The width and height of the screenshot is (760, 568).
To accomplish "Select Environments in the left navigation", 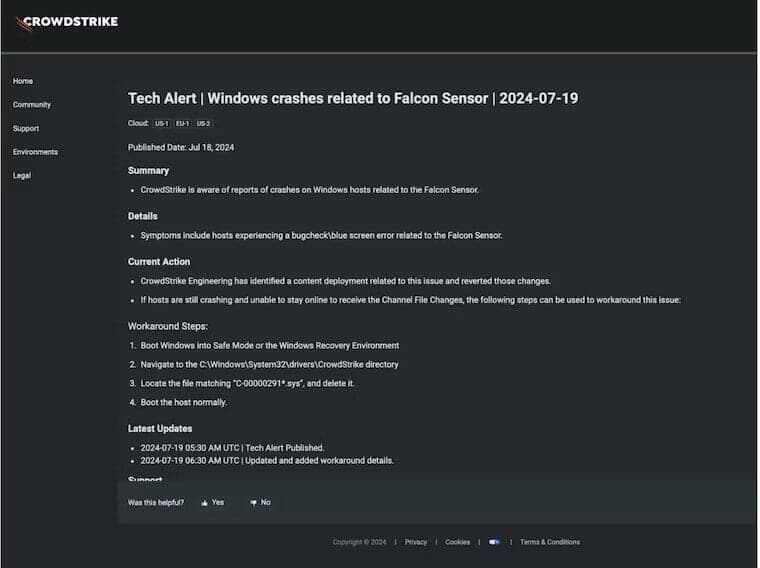I will click(35, 152).
